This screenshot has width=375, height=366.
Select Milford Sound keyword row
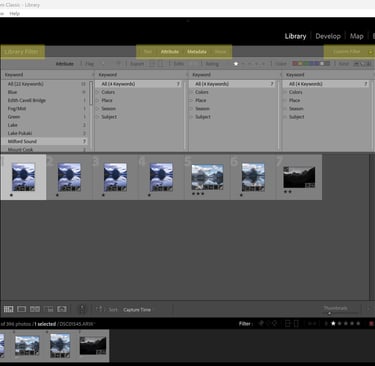tap(44, 141)
